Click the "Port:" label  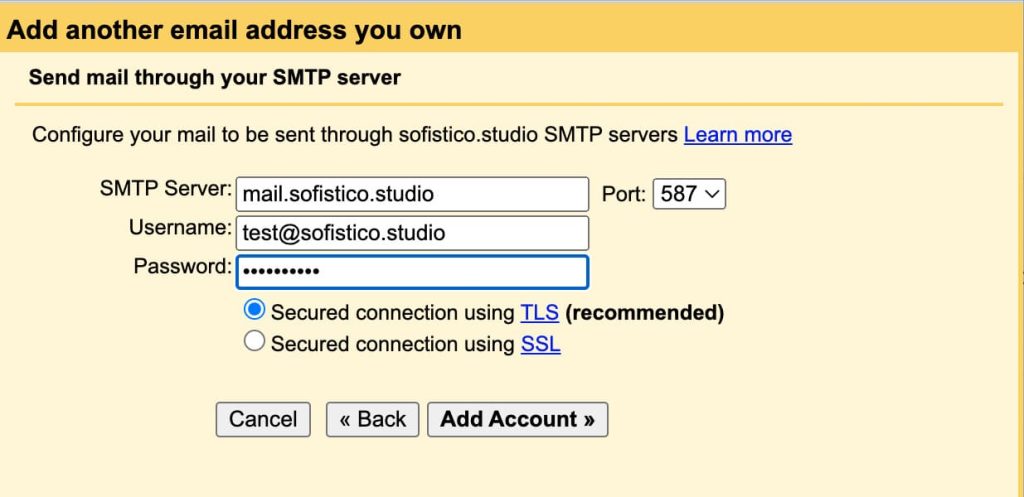(x=623, y=194)
